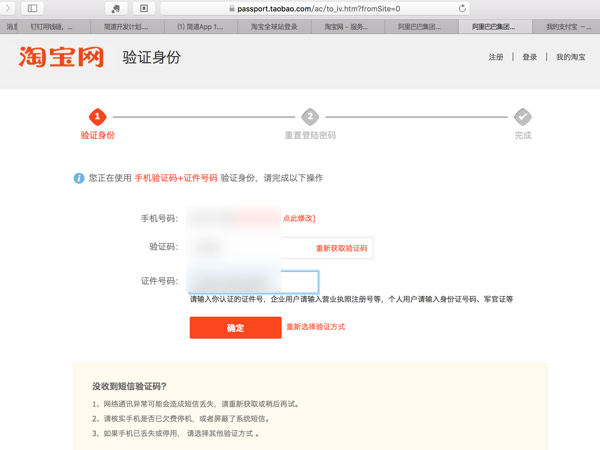Switch to the 淘宝全球站登录 tab
This screenshot has height=450, width=600.
tap(274, 27)
